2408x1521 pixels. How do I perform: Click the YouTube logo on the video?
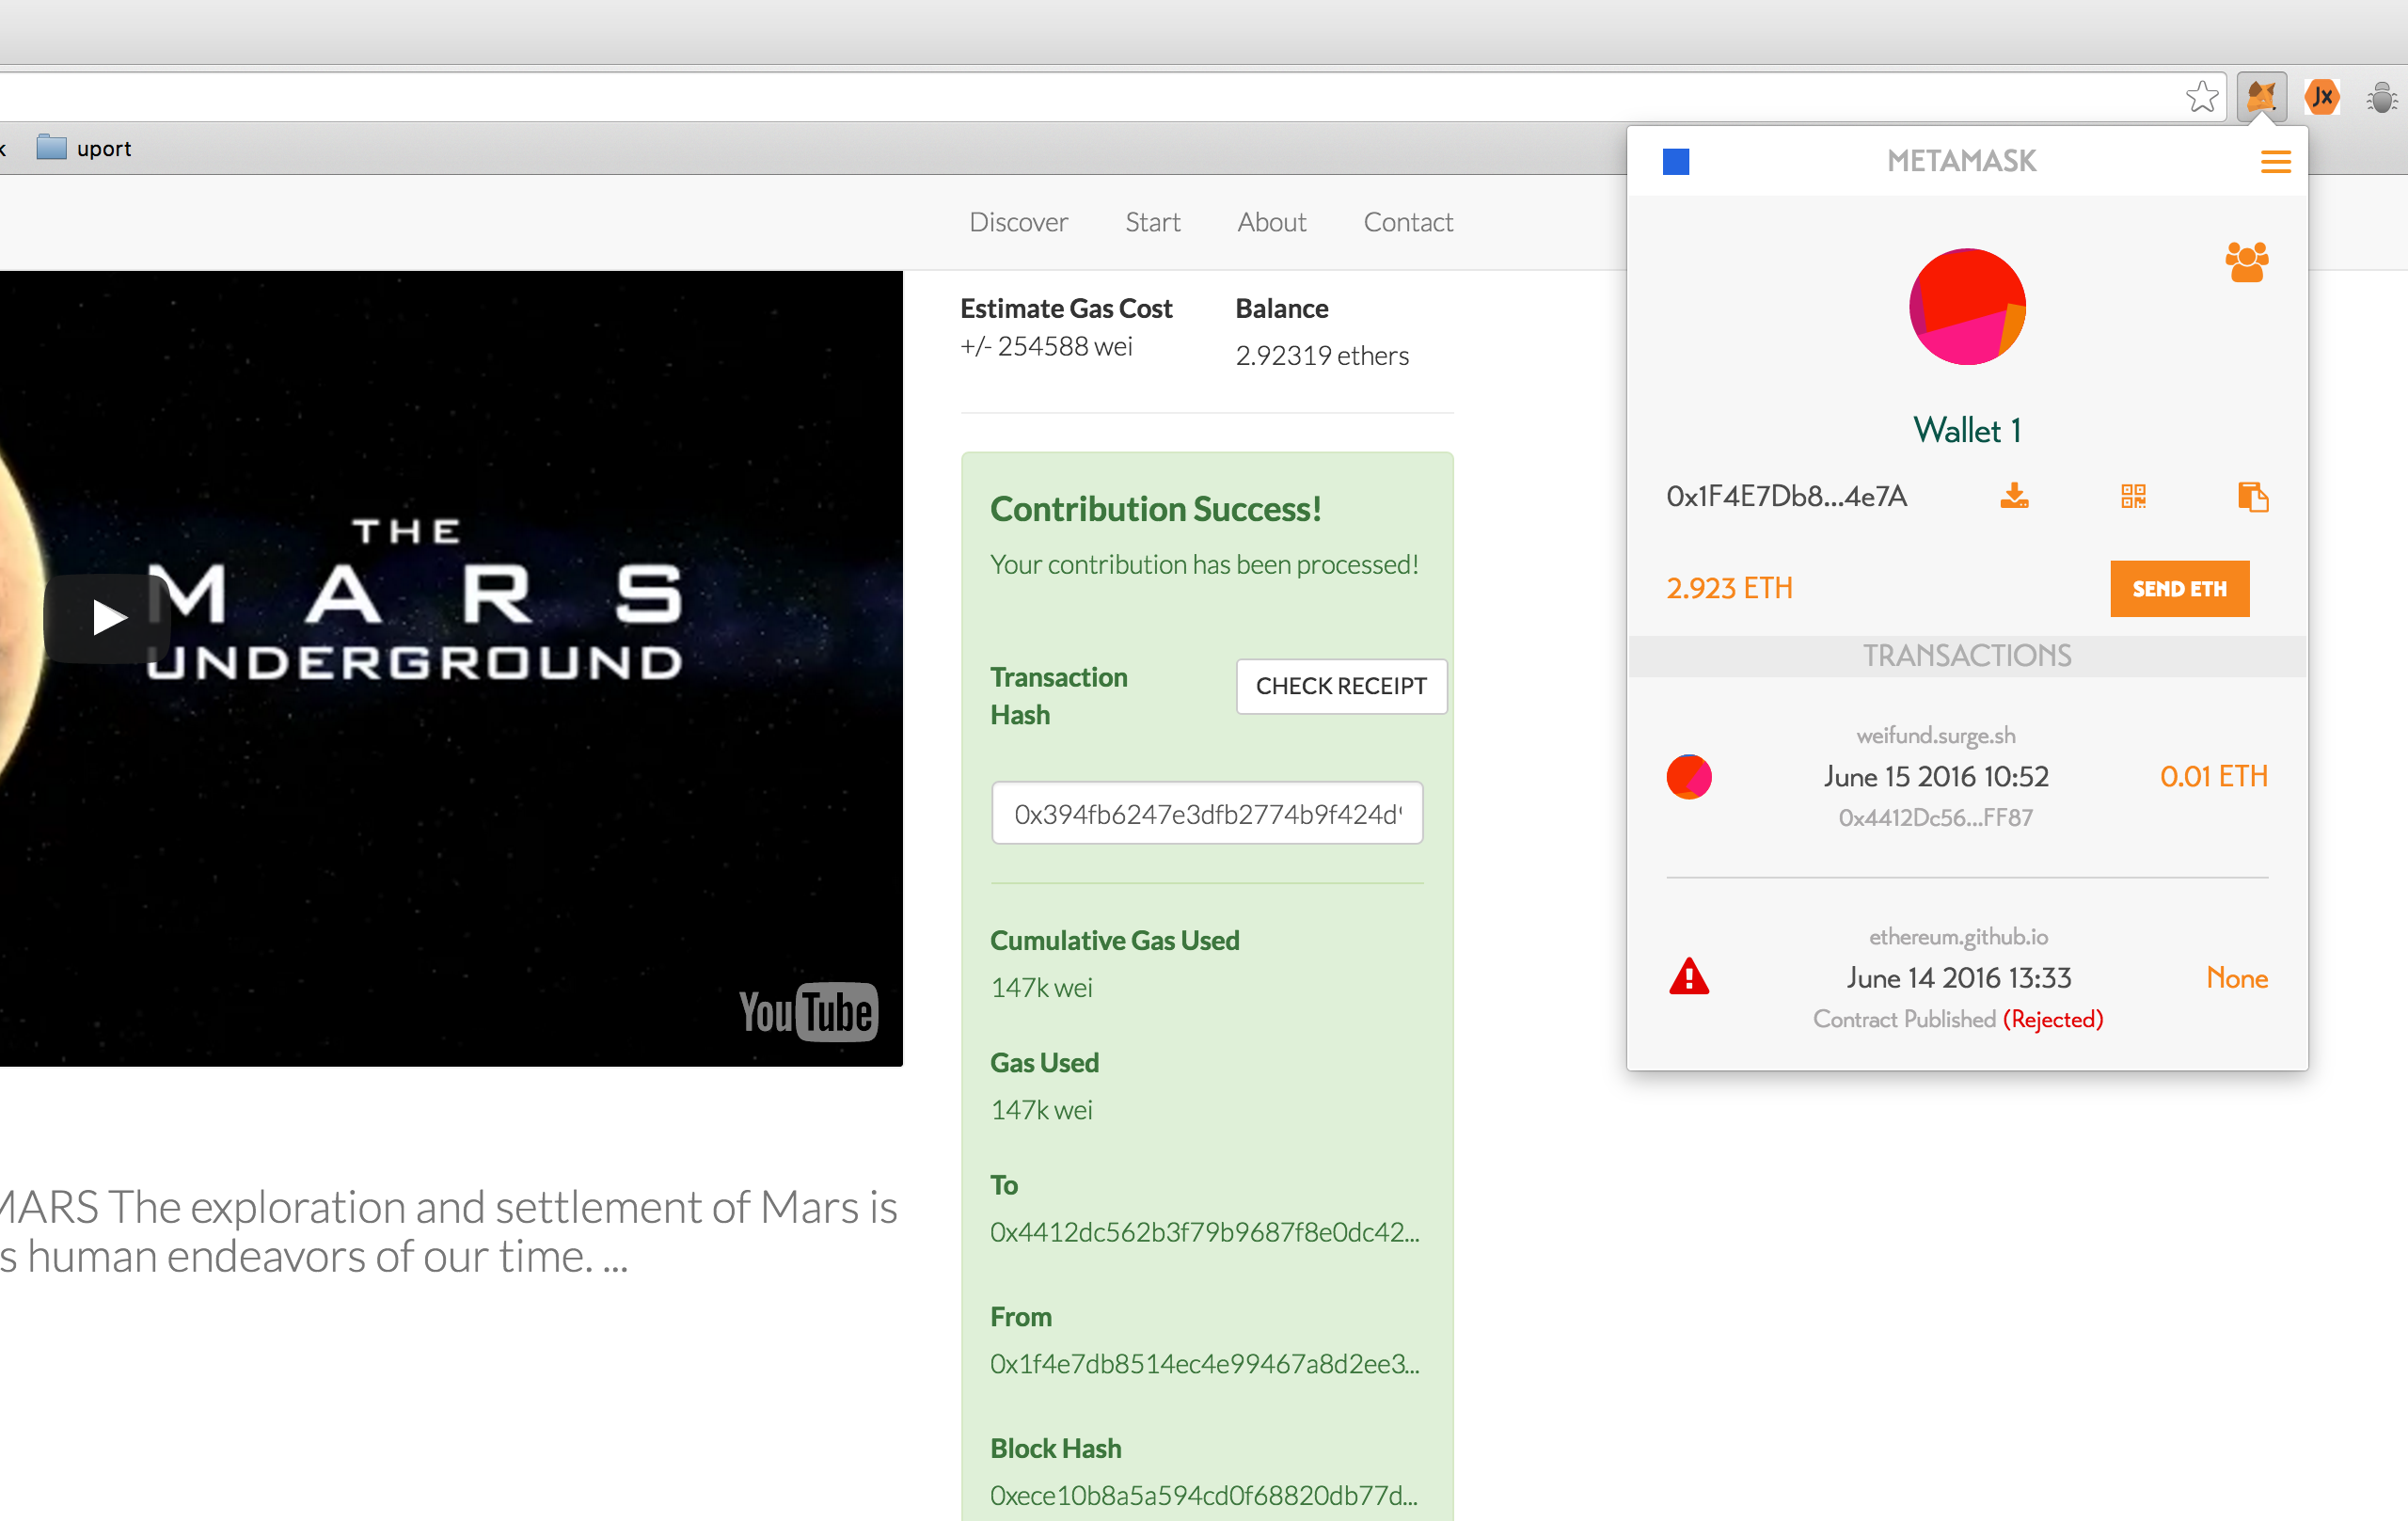click(808, 1012)
